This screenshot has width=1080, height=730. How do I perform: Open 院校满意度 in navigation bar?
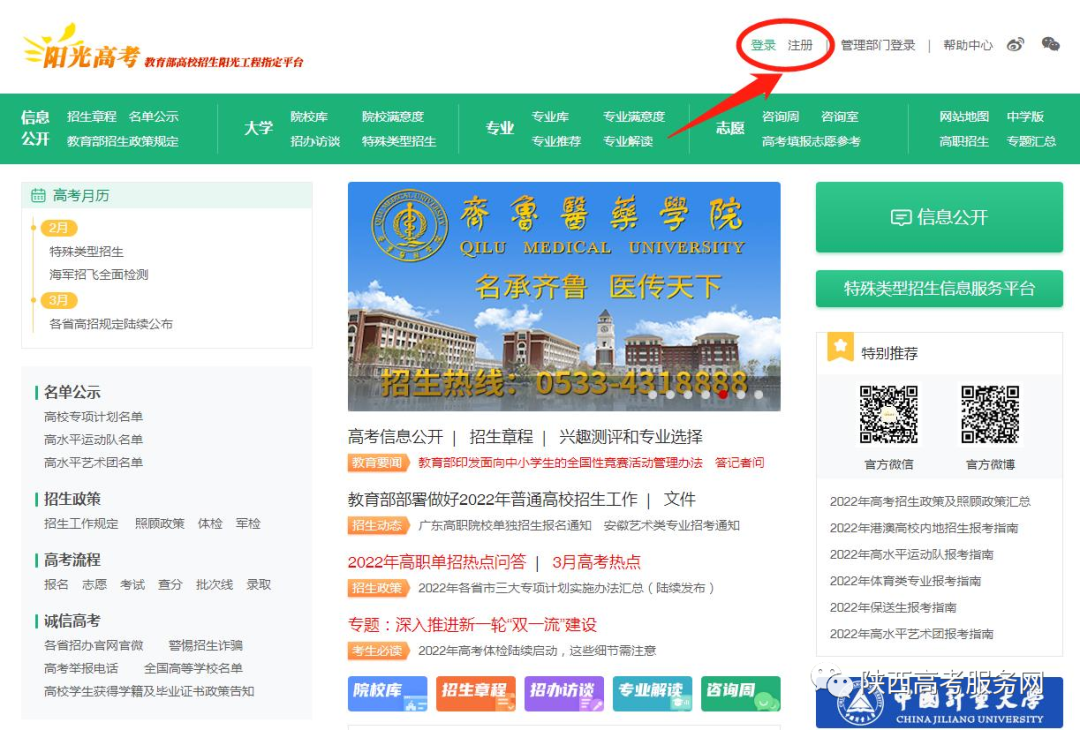coord(393,116)
